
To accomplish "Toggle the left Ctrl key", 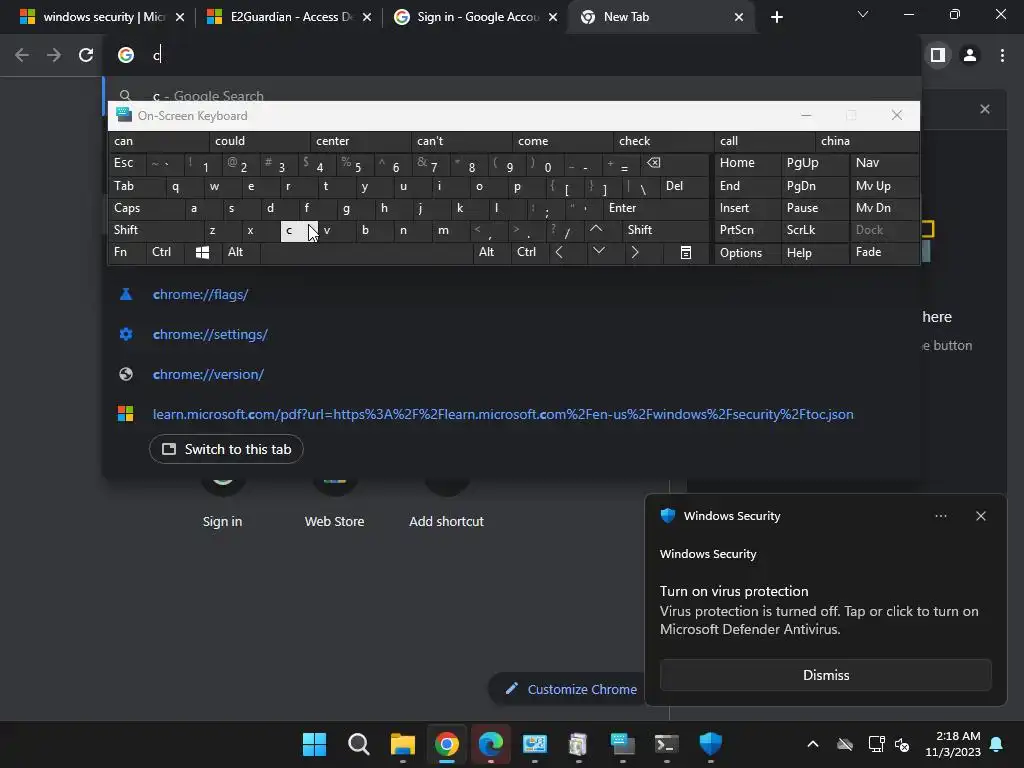I will point(165,252).
